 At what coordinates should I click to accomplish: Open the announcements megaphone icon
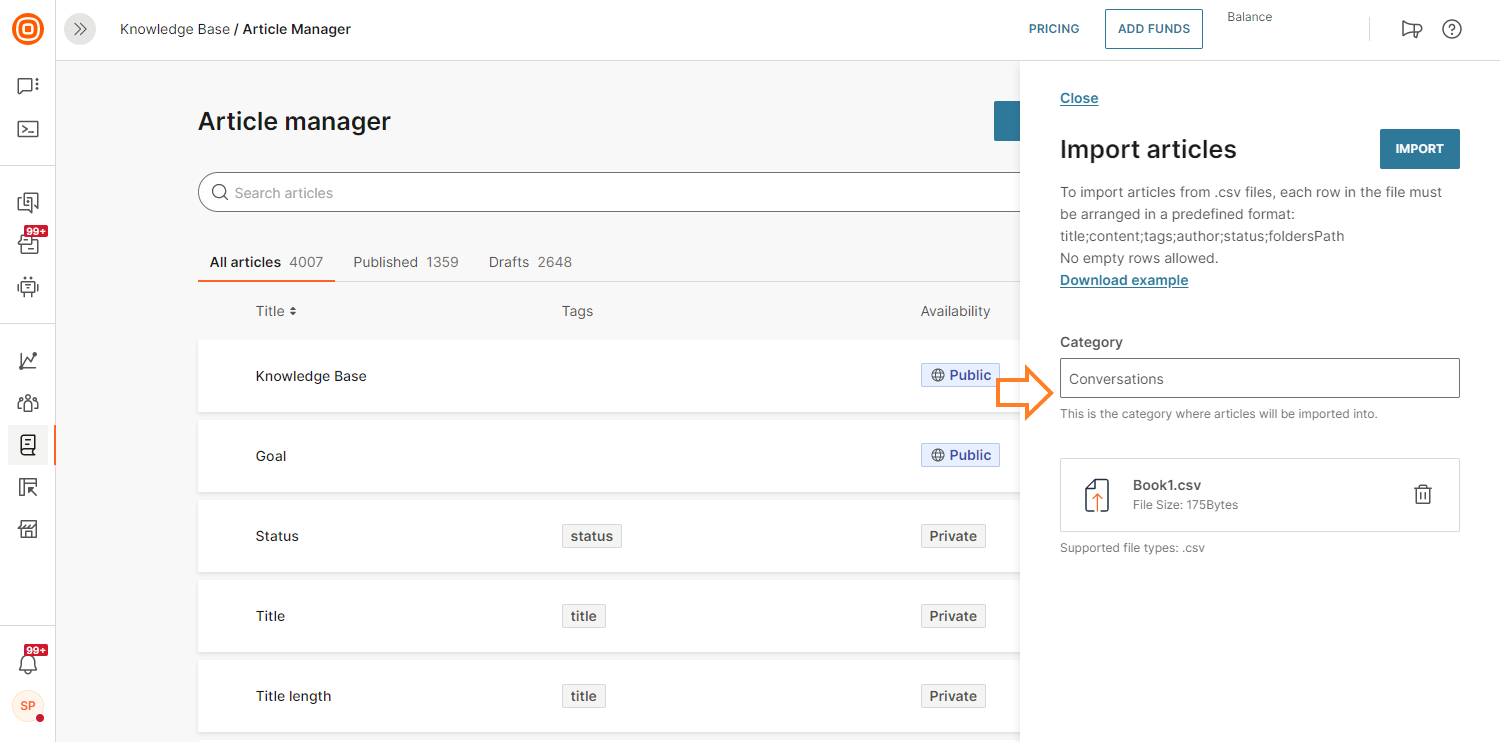[1411, 29]
